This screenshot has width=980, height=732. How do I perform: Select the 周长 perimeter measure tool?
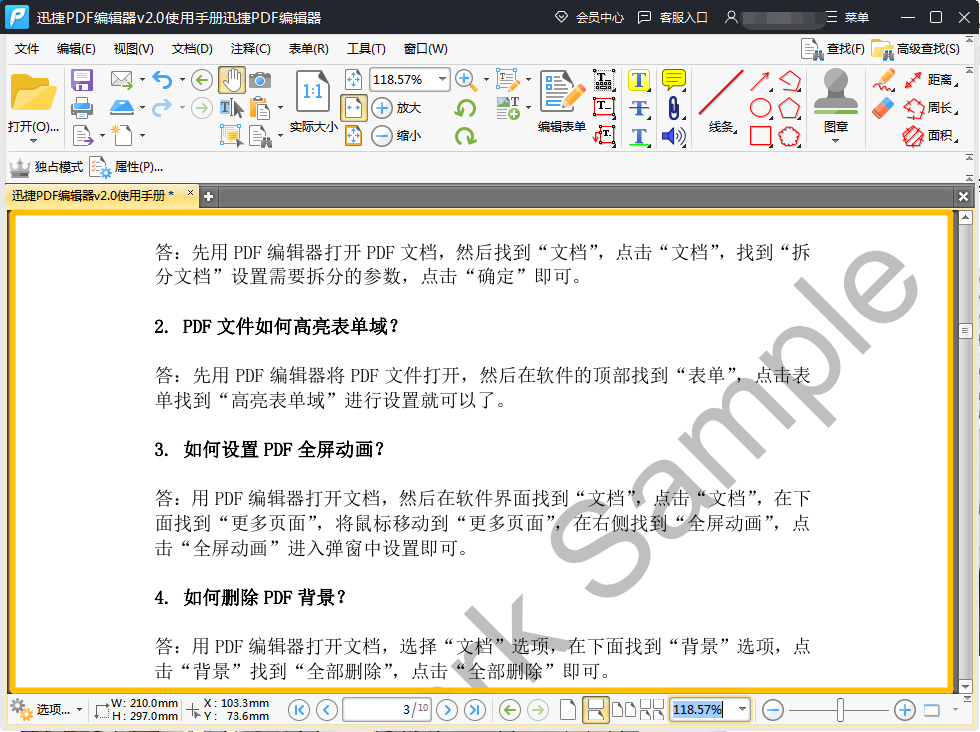pos(930,108)
